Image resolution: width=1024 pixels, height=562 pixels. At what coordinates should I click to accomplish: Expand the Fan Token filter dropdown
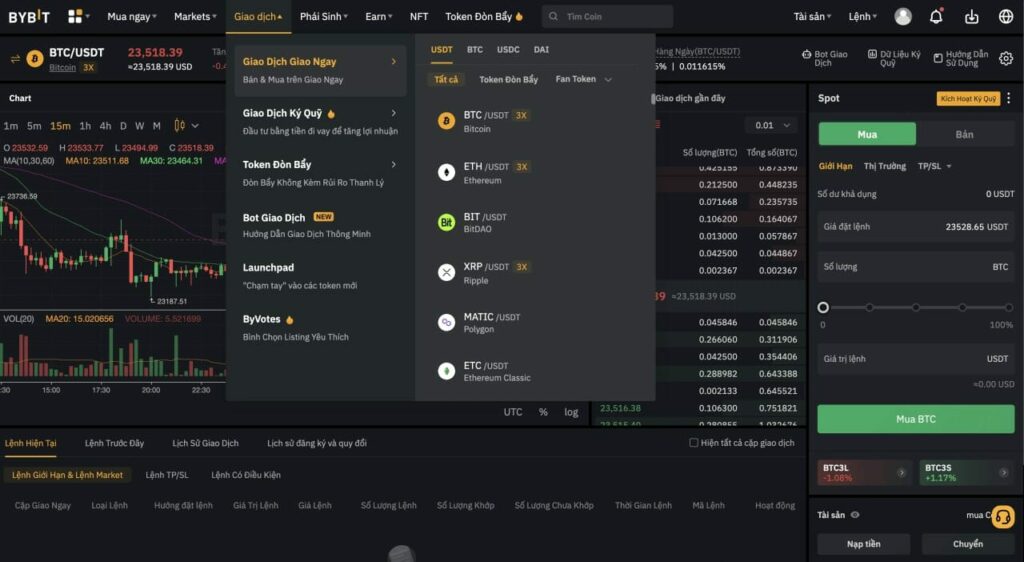[x=583, y=79]
